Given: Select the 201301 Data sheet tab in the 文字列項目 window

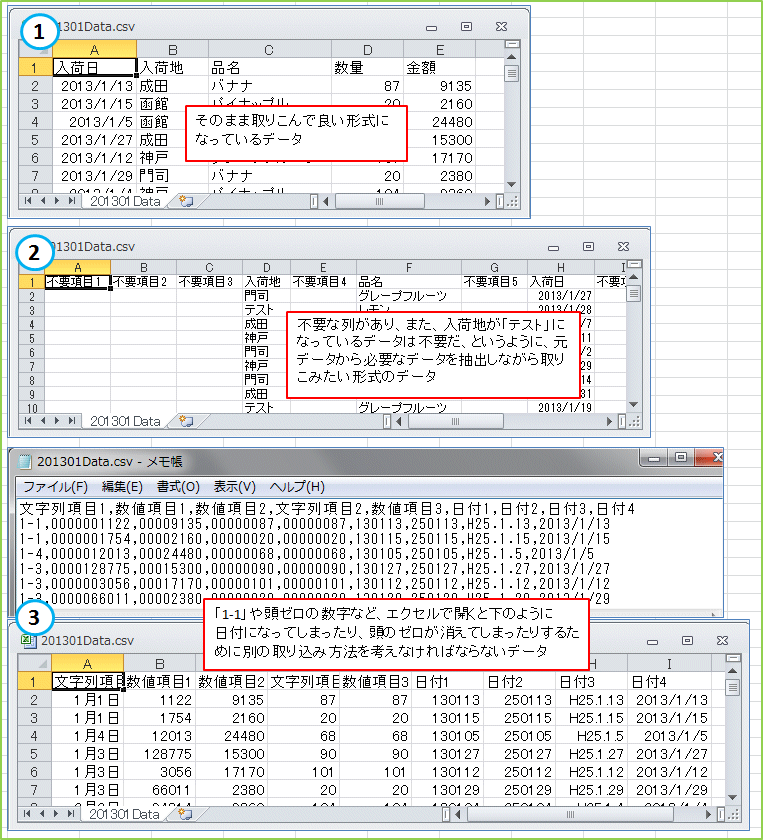Looking at the screenshot, I should tap(124, 814).
